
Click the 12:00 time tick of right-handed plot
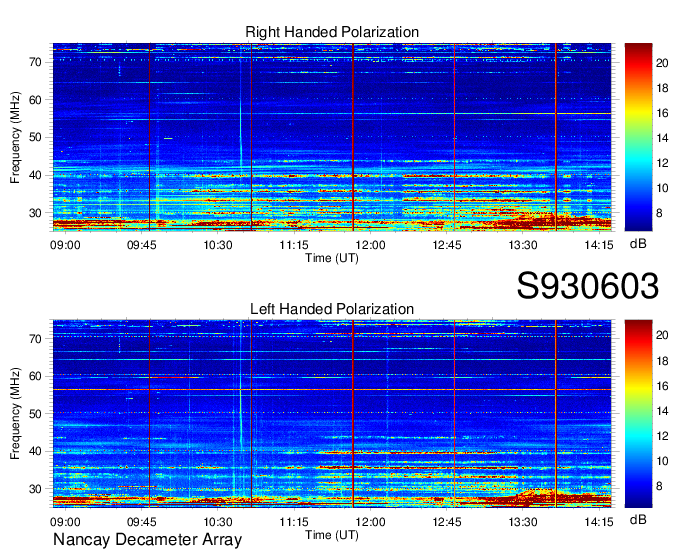tap(370, 245)
